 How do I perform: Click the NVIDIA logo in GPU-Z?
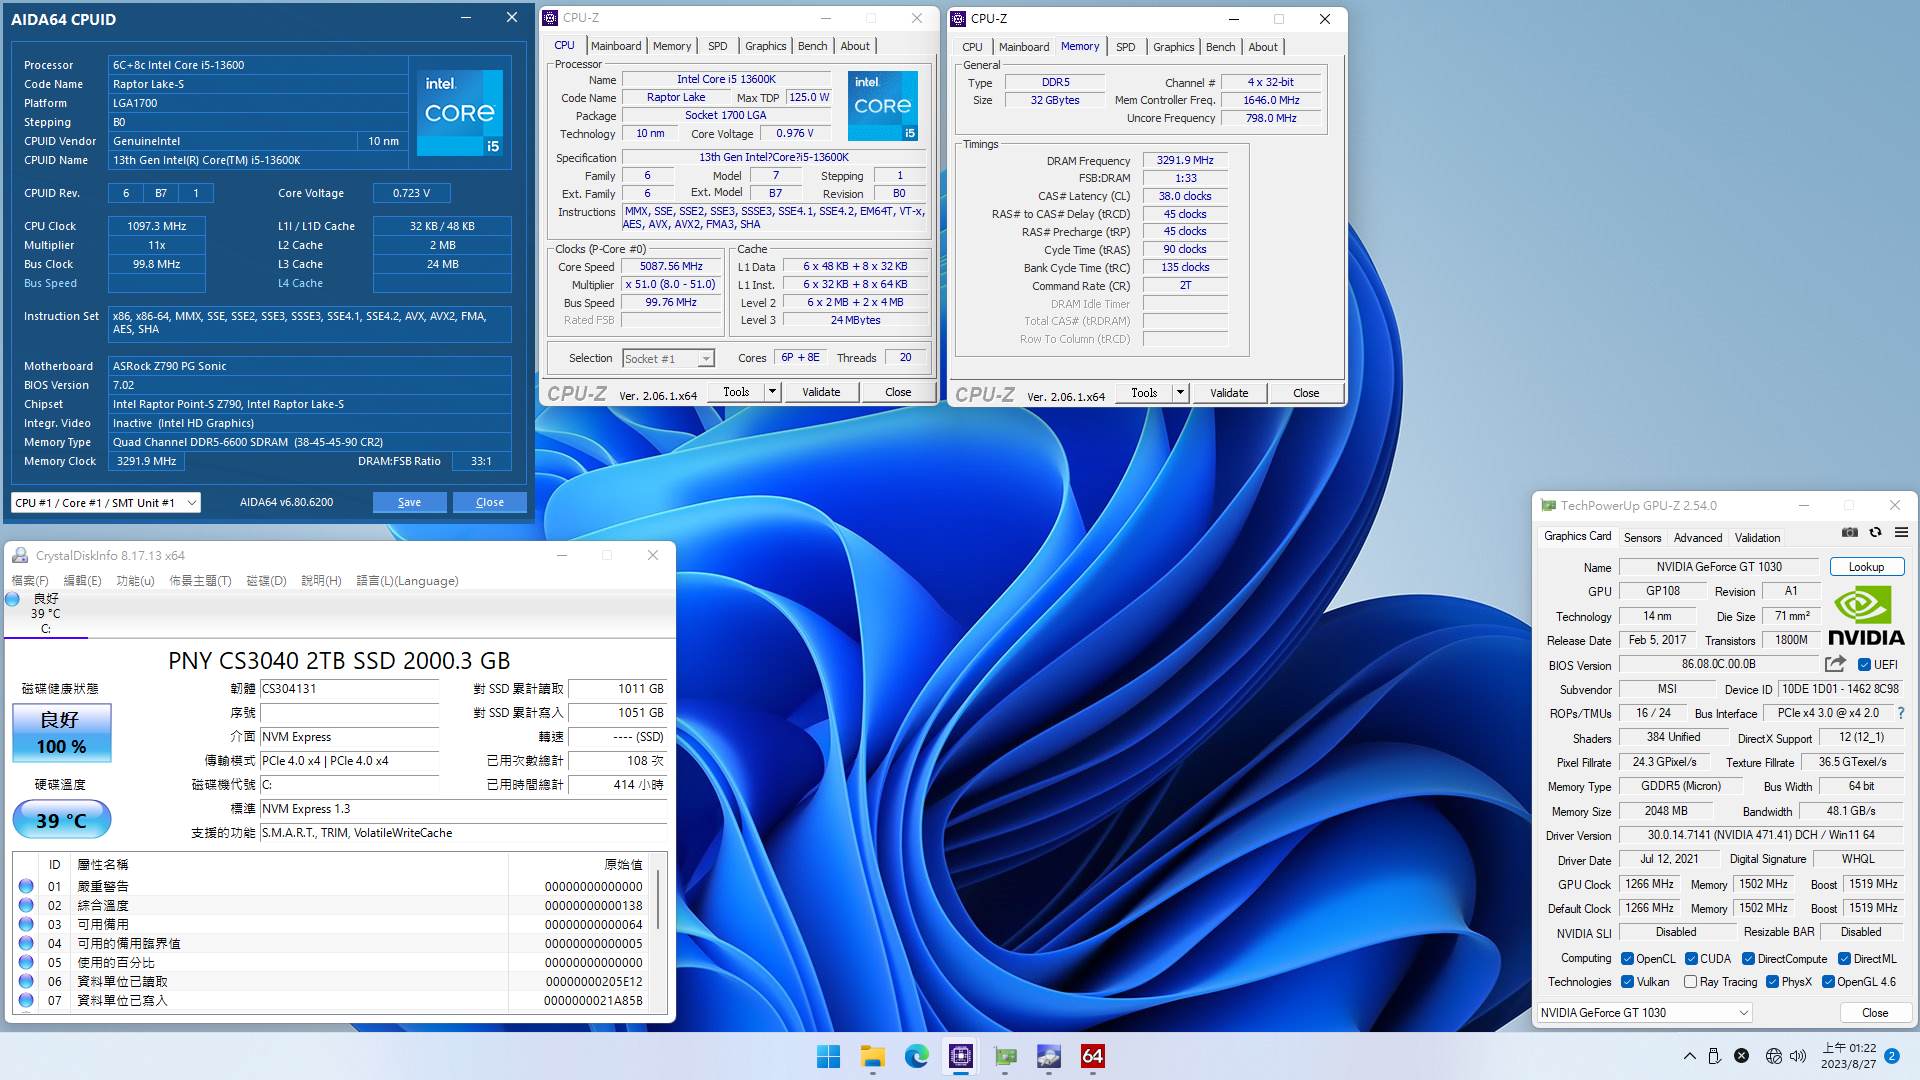click(1866, 615)
